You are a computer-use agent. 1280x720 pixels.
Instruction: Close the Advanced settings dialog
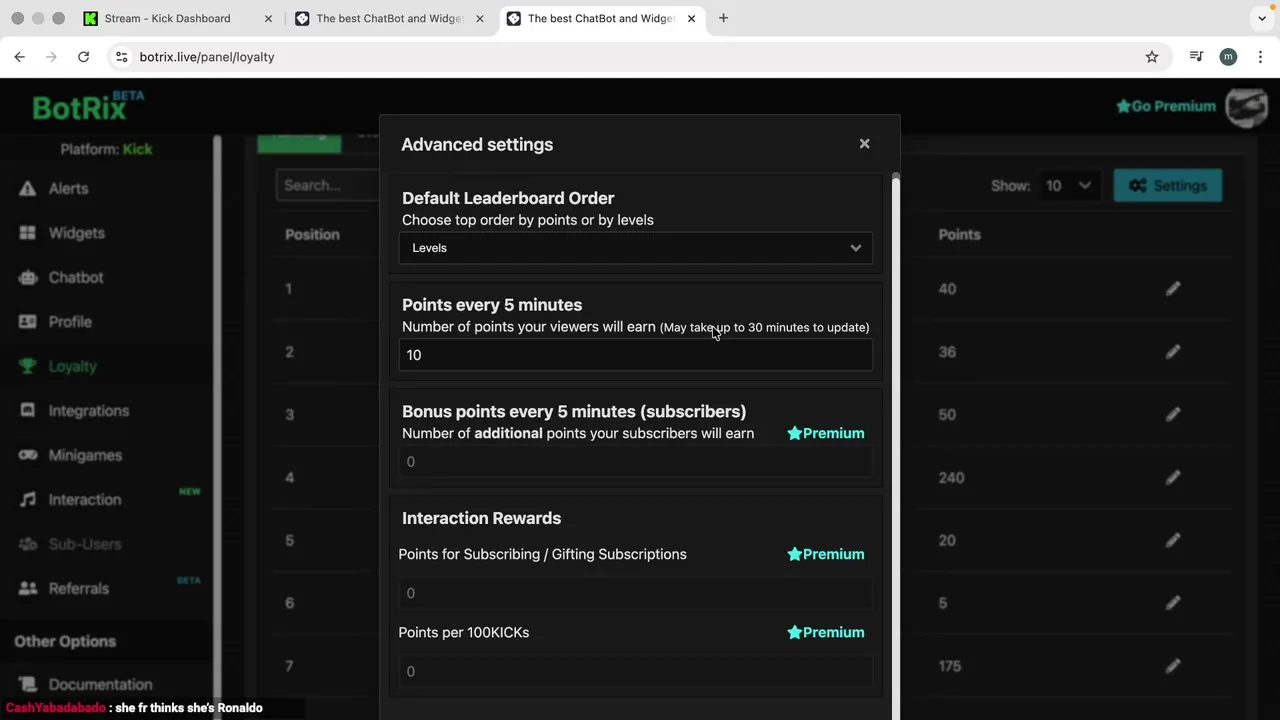click(x=864, y=144)
